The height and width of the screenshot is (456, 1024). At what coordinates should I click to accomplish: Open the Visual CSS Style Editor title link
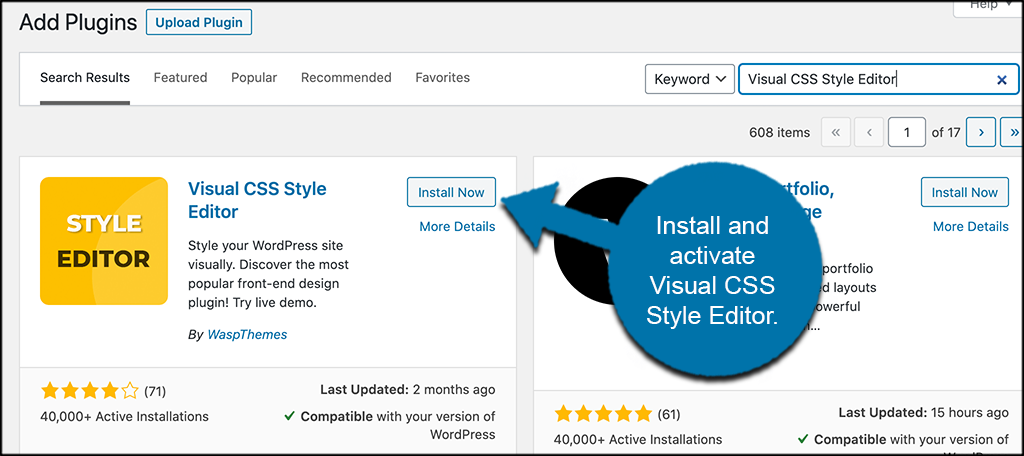point(257,200)
